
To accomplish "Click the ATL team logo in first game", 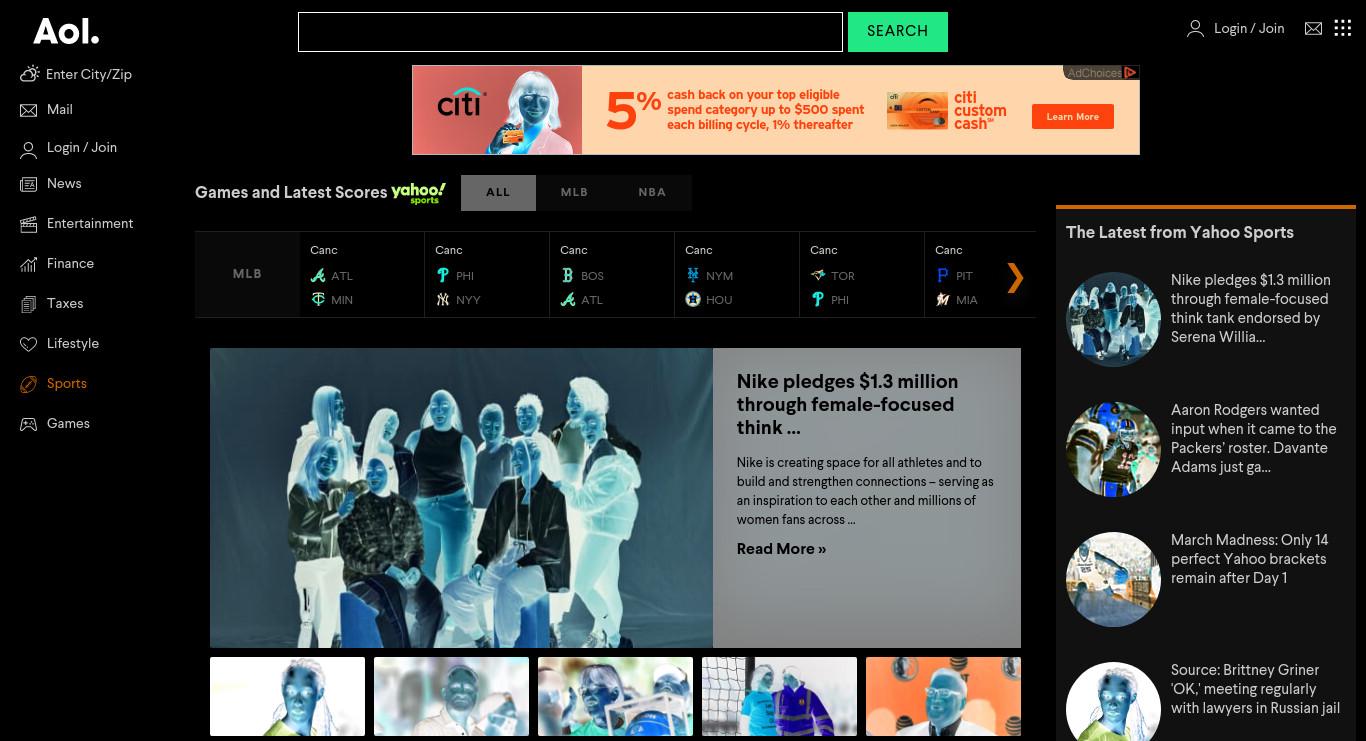I will [x=318, y=275].
